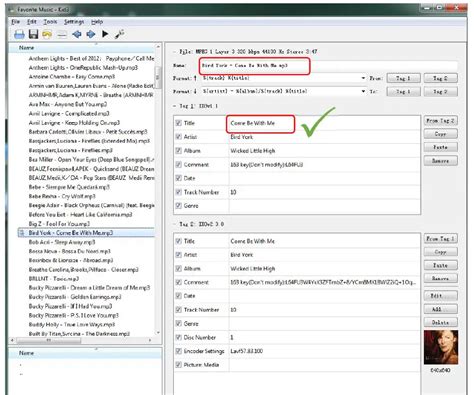Image resolution: width=474 pixels, height=395 pixels.
Task: Click To: Tag 1 button in File section
Action: pos(403,91)
